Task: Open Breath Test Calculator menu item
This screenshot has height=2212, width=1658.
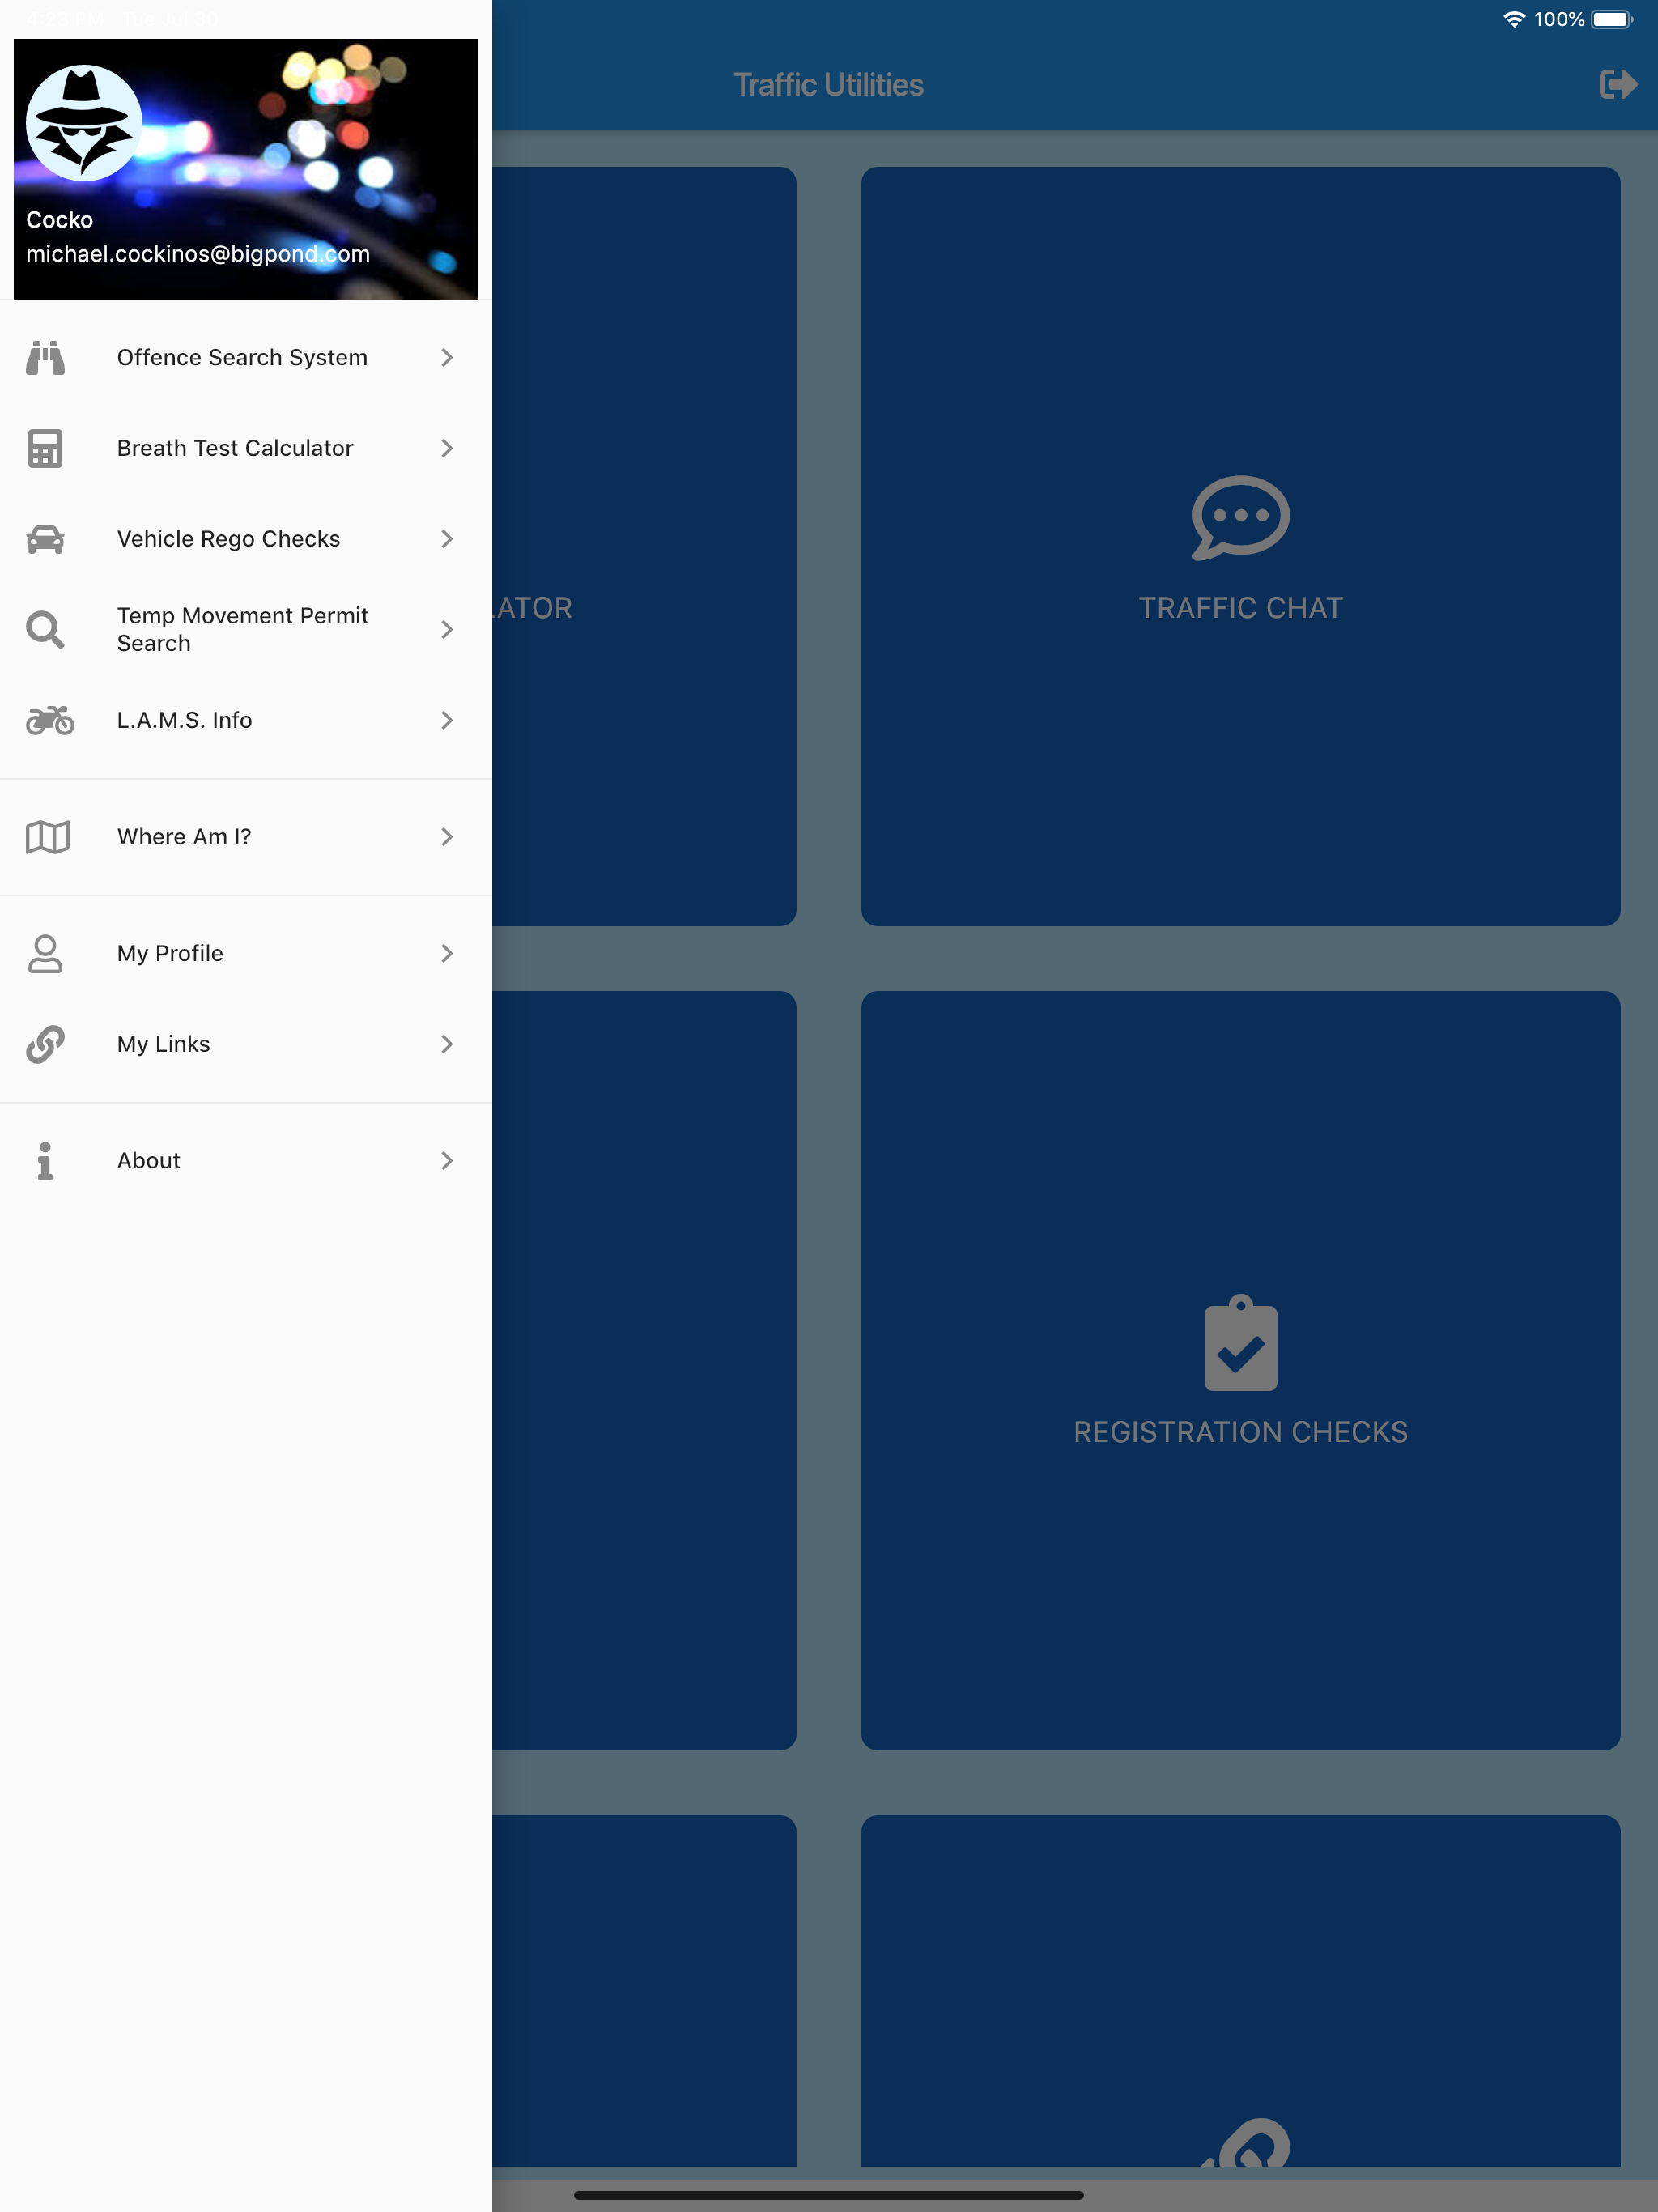Action: pyautogui.click(x=246, y=448)
